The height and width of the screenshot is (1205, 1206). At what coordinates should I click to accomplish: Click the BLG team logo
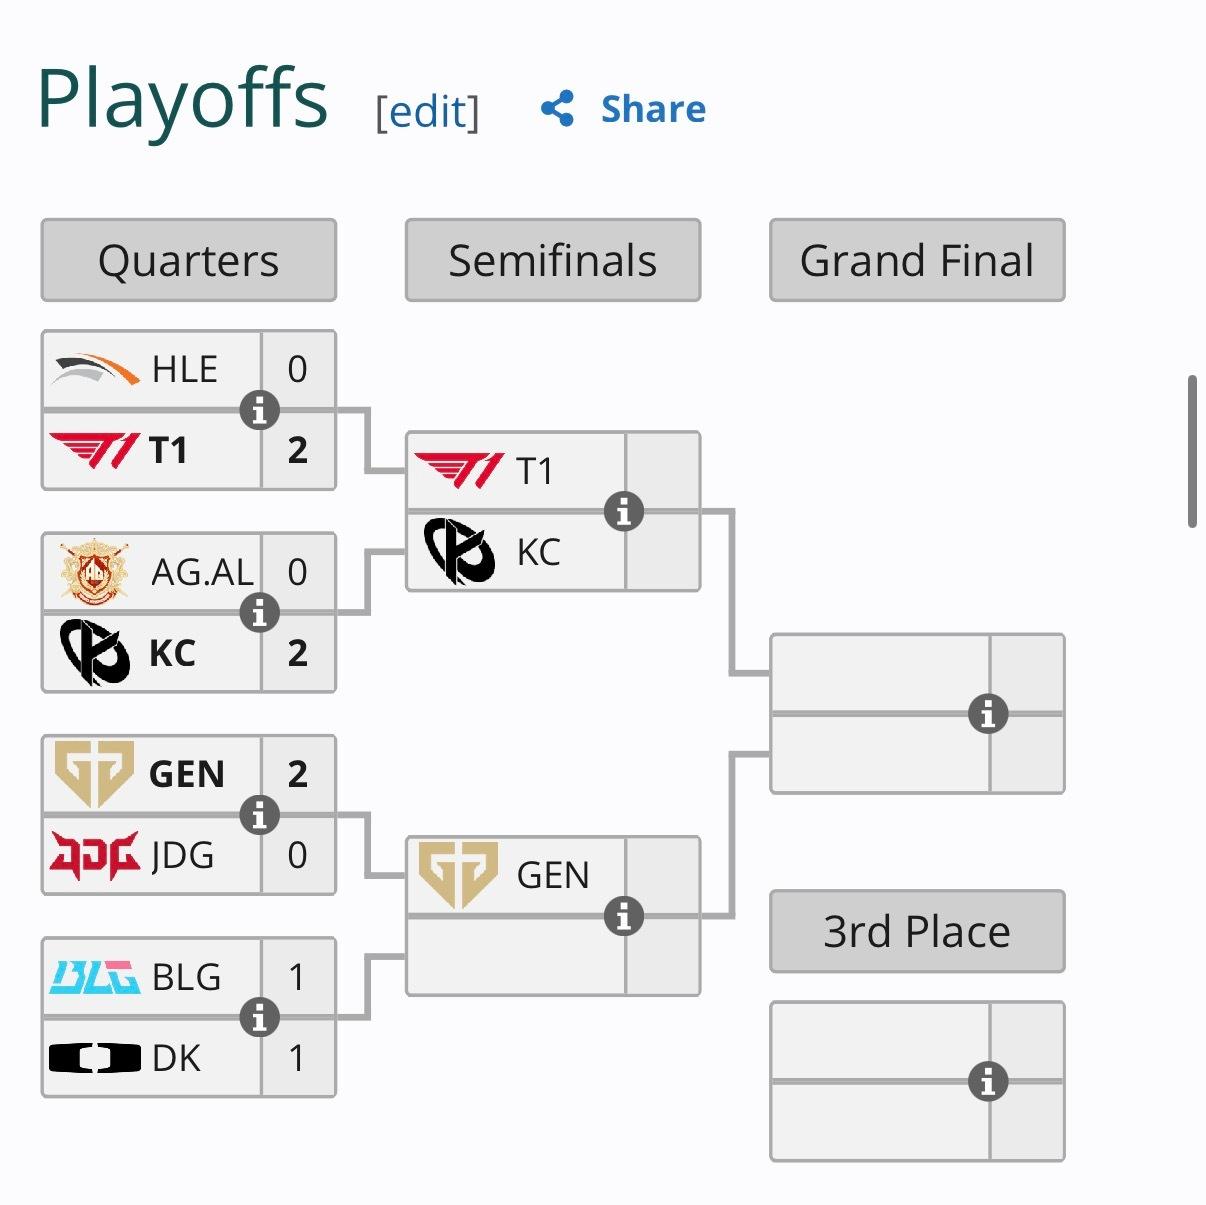95,977
